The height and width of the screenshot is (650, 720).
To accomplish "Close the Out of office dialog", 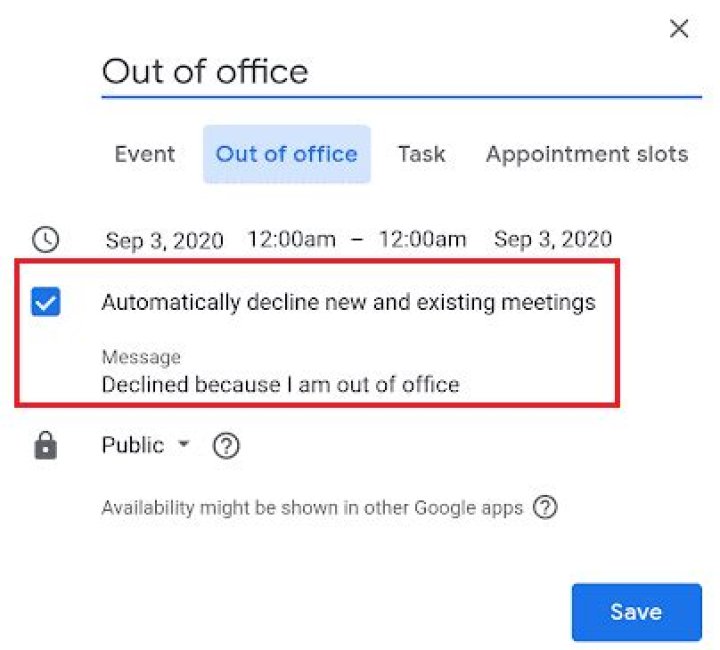I will [x=679, y=29].
